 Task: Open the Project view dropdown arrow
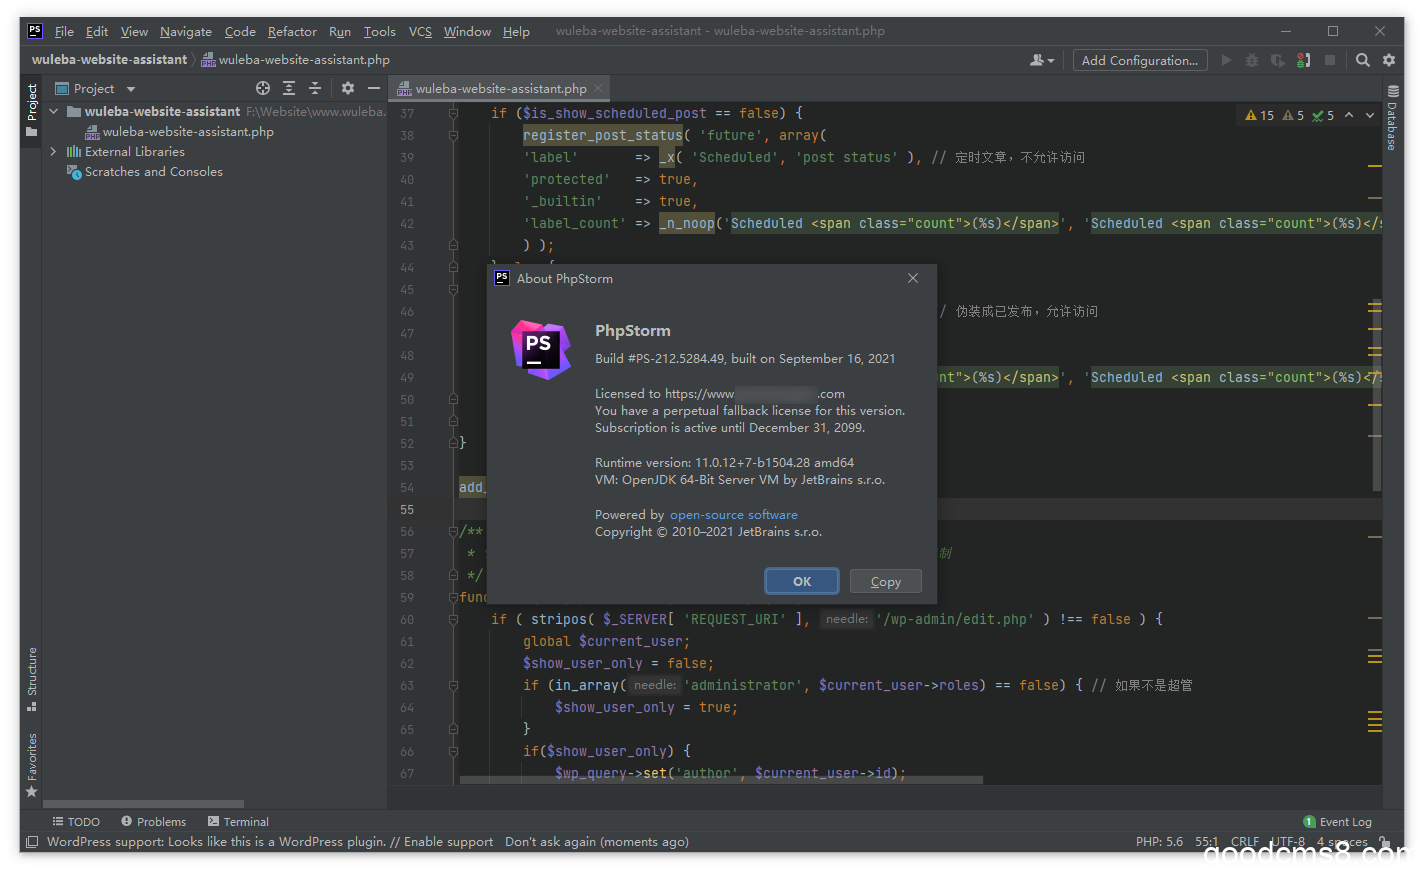pos(131,89)
